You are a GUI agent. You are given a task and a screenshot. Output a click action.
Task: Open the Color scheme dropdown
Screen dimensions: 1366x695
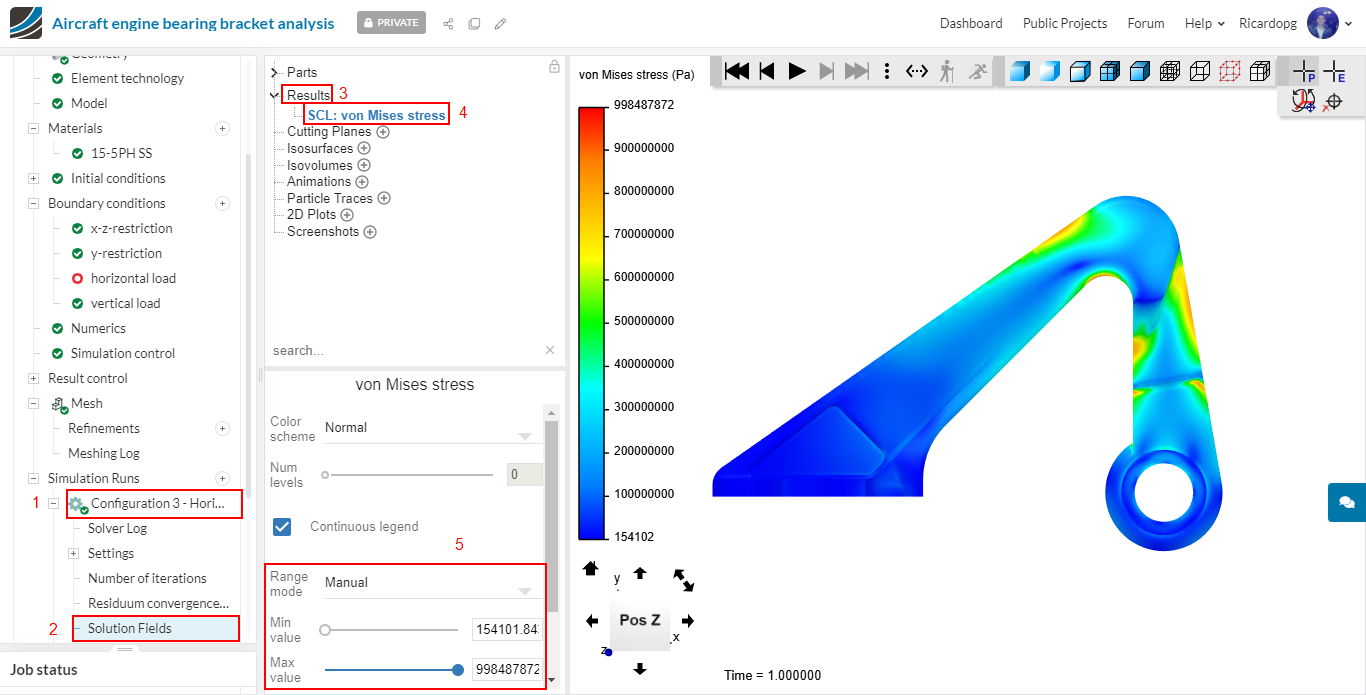pyautogui.click(x=432, y=429)
